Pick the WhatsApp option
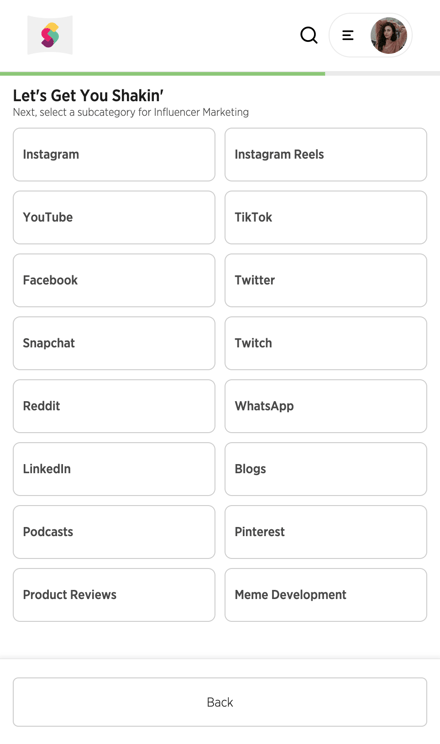 pyautogui.click(x=326, y=406)
